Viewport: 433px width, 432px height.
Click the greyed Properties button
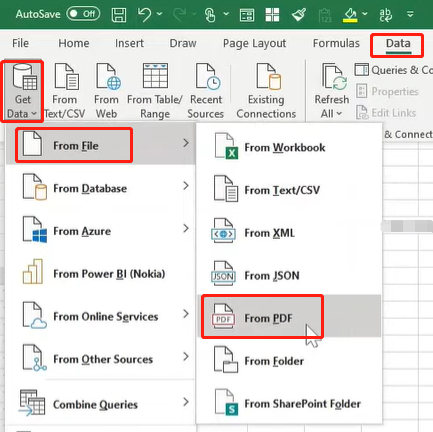[387, 91]
